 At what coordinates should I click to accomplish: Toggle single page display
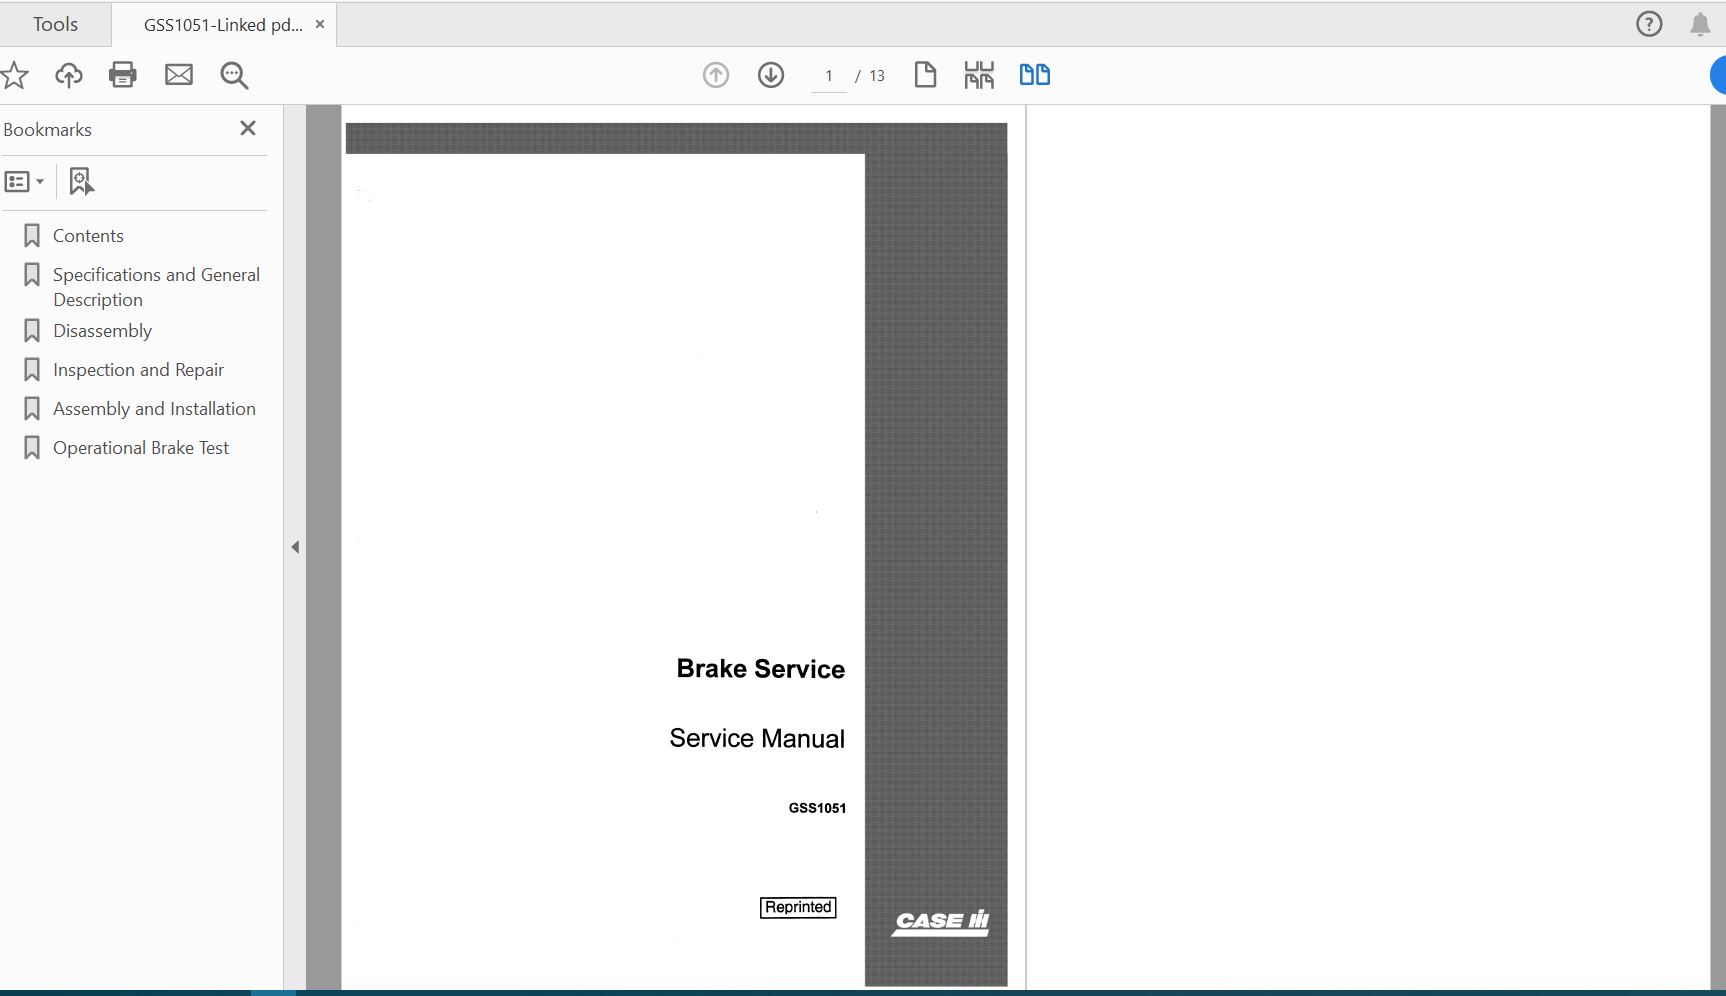click(925, 74)
